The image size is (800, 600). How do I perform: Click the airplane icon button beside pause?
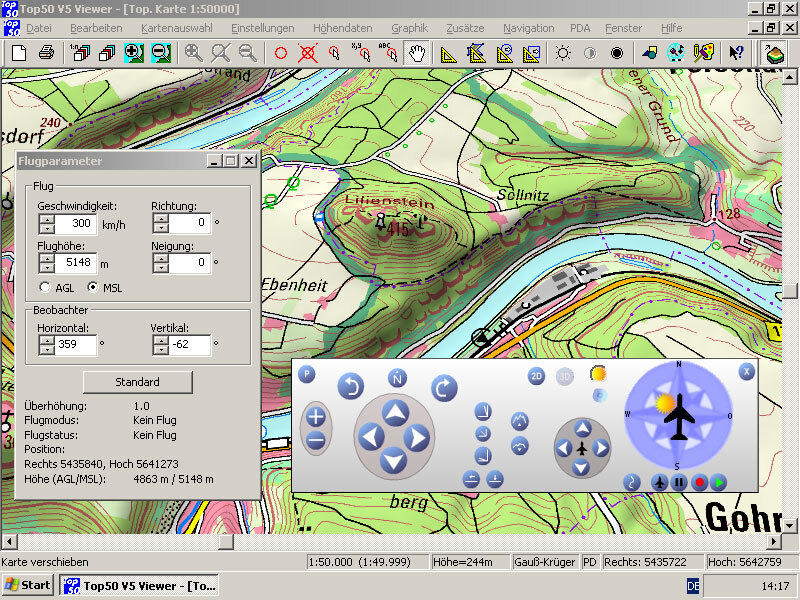(x=660, y=482)
